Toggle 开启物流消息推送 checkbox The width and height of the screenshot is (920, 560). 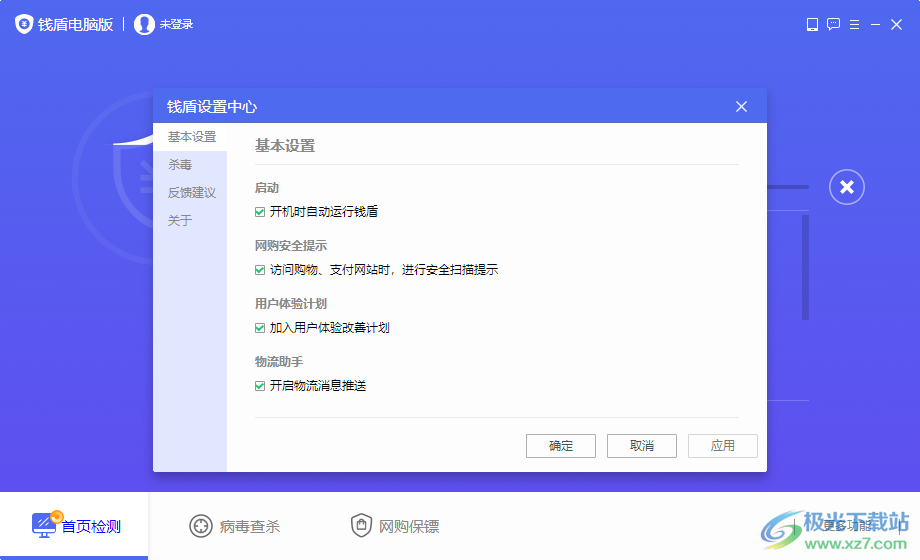pos(260,386)
